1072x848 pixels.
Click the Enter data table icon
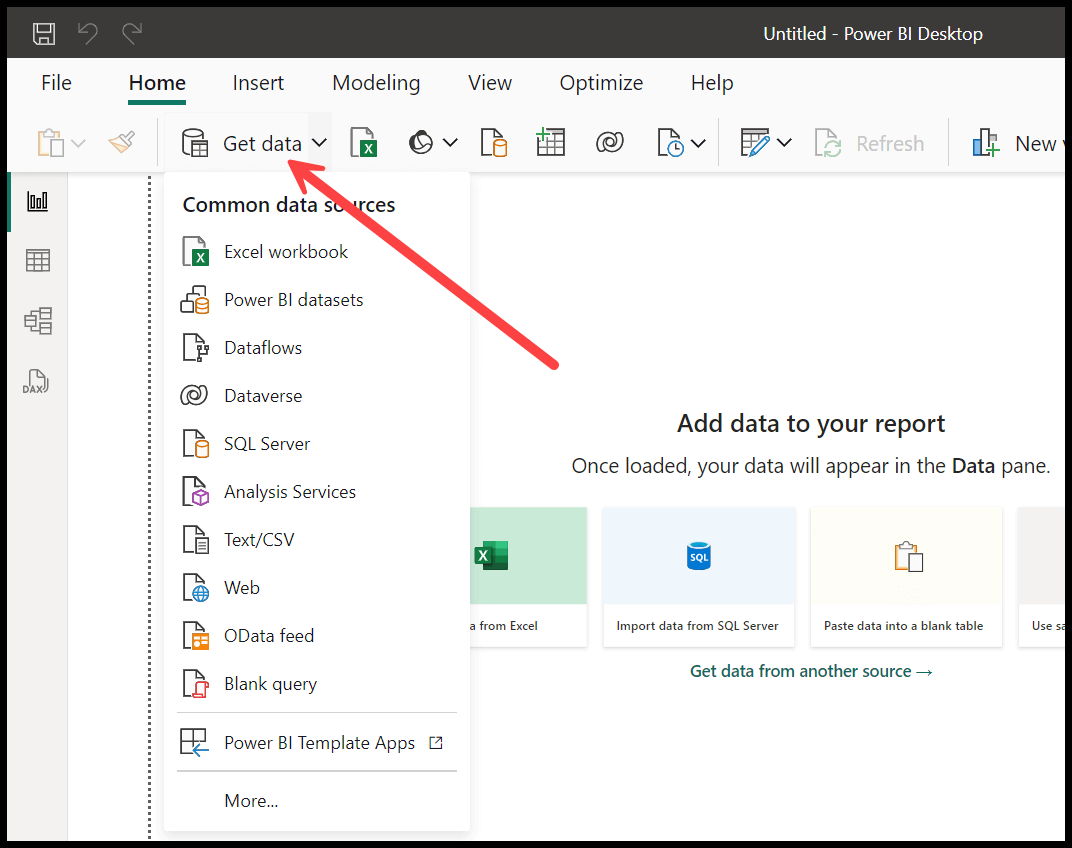pyautogui.click(x=550, y=142)
